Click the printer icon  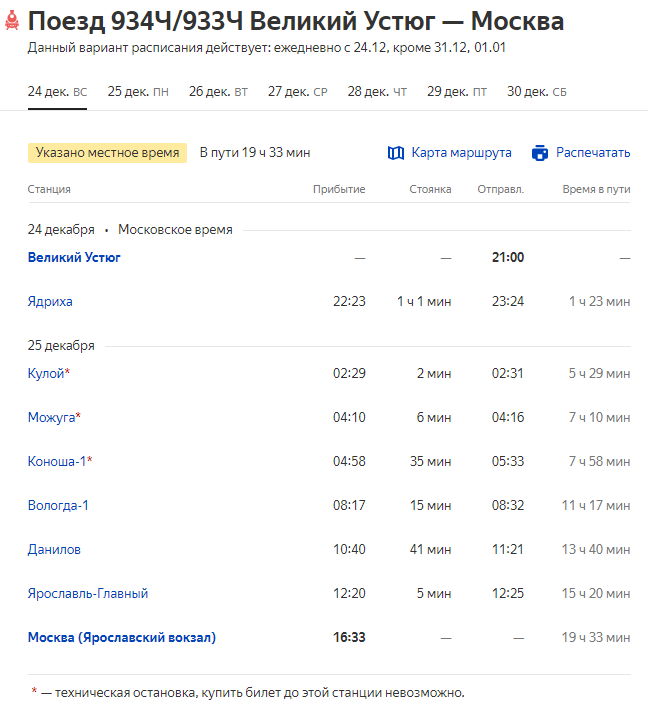pyautogui.click(x=540, y=153)
